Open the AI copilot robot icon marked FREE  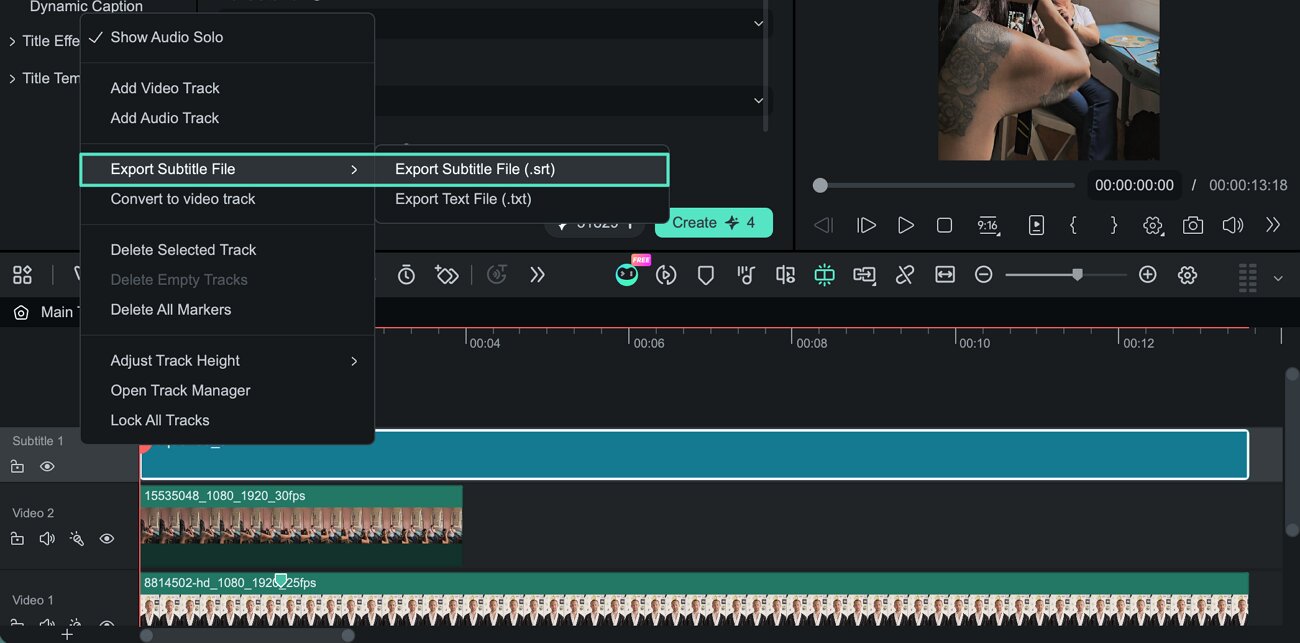coord(627,275)
